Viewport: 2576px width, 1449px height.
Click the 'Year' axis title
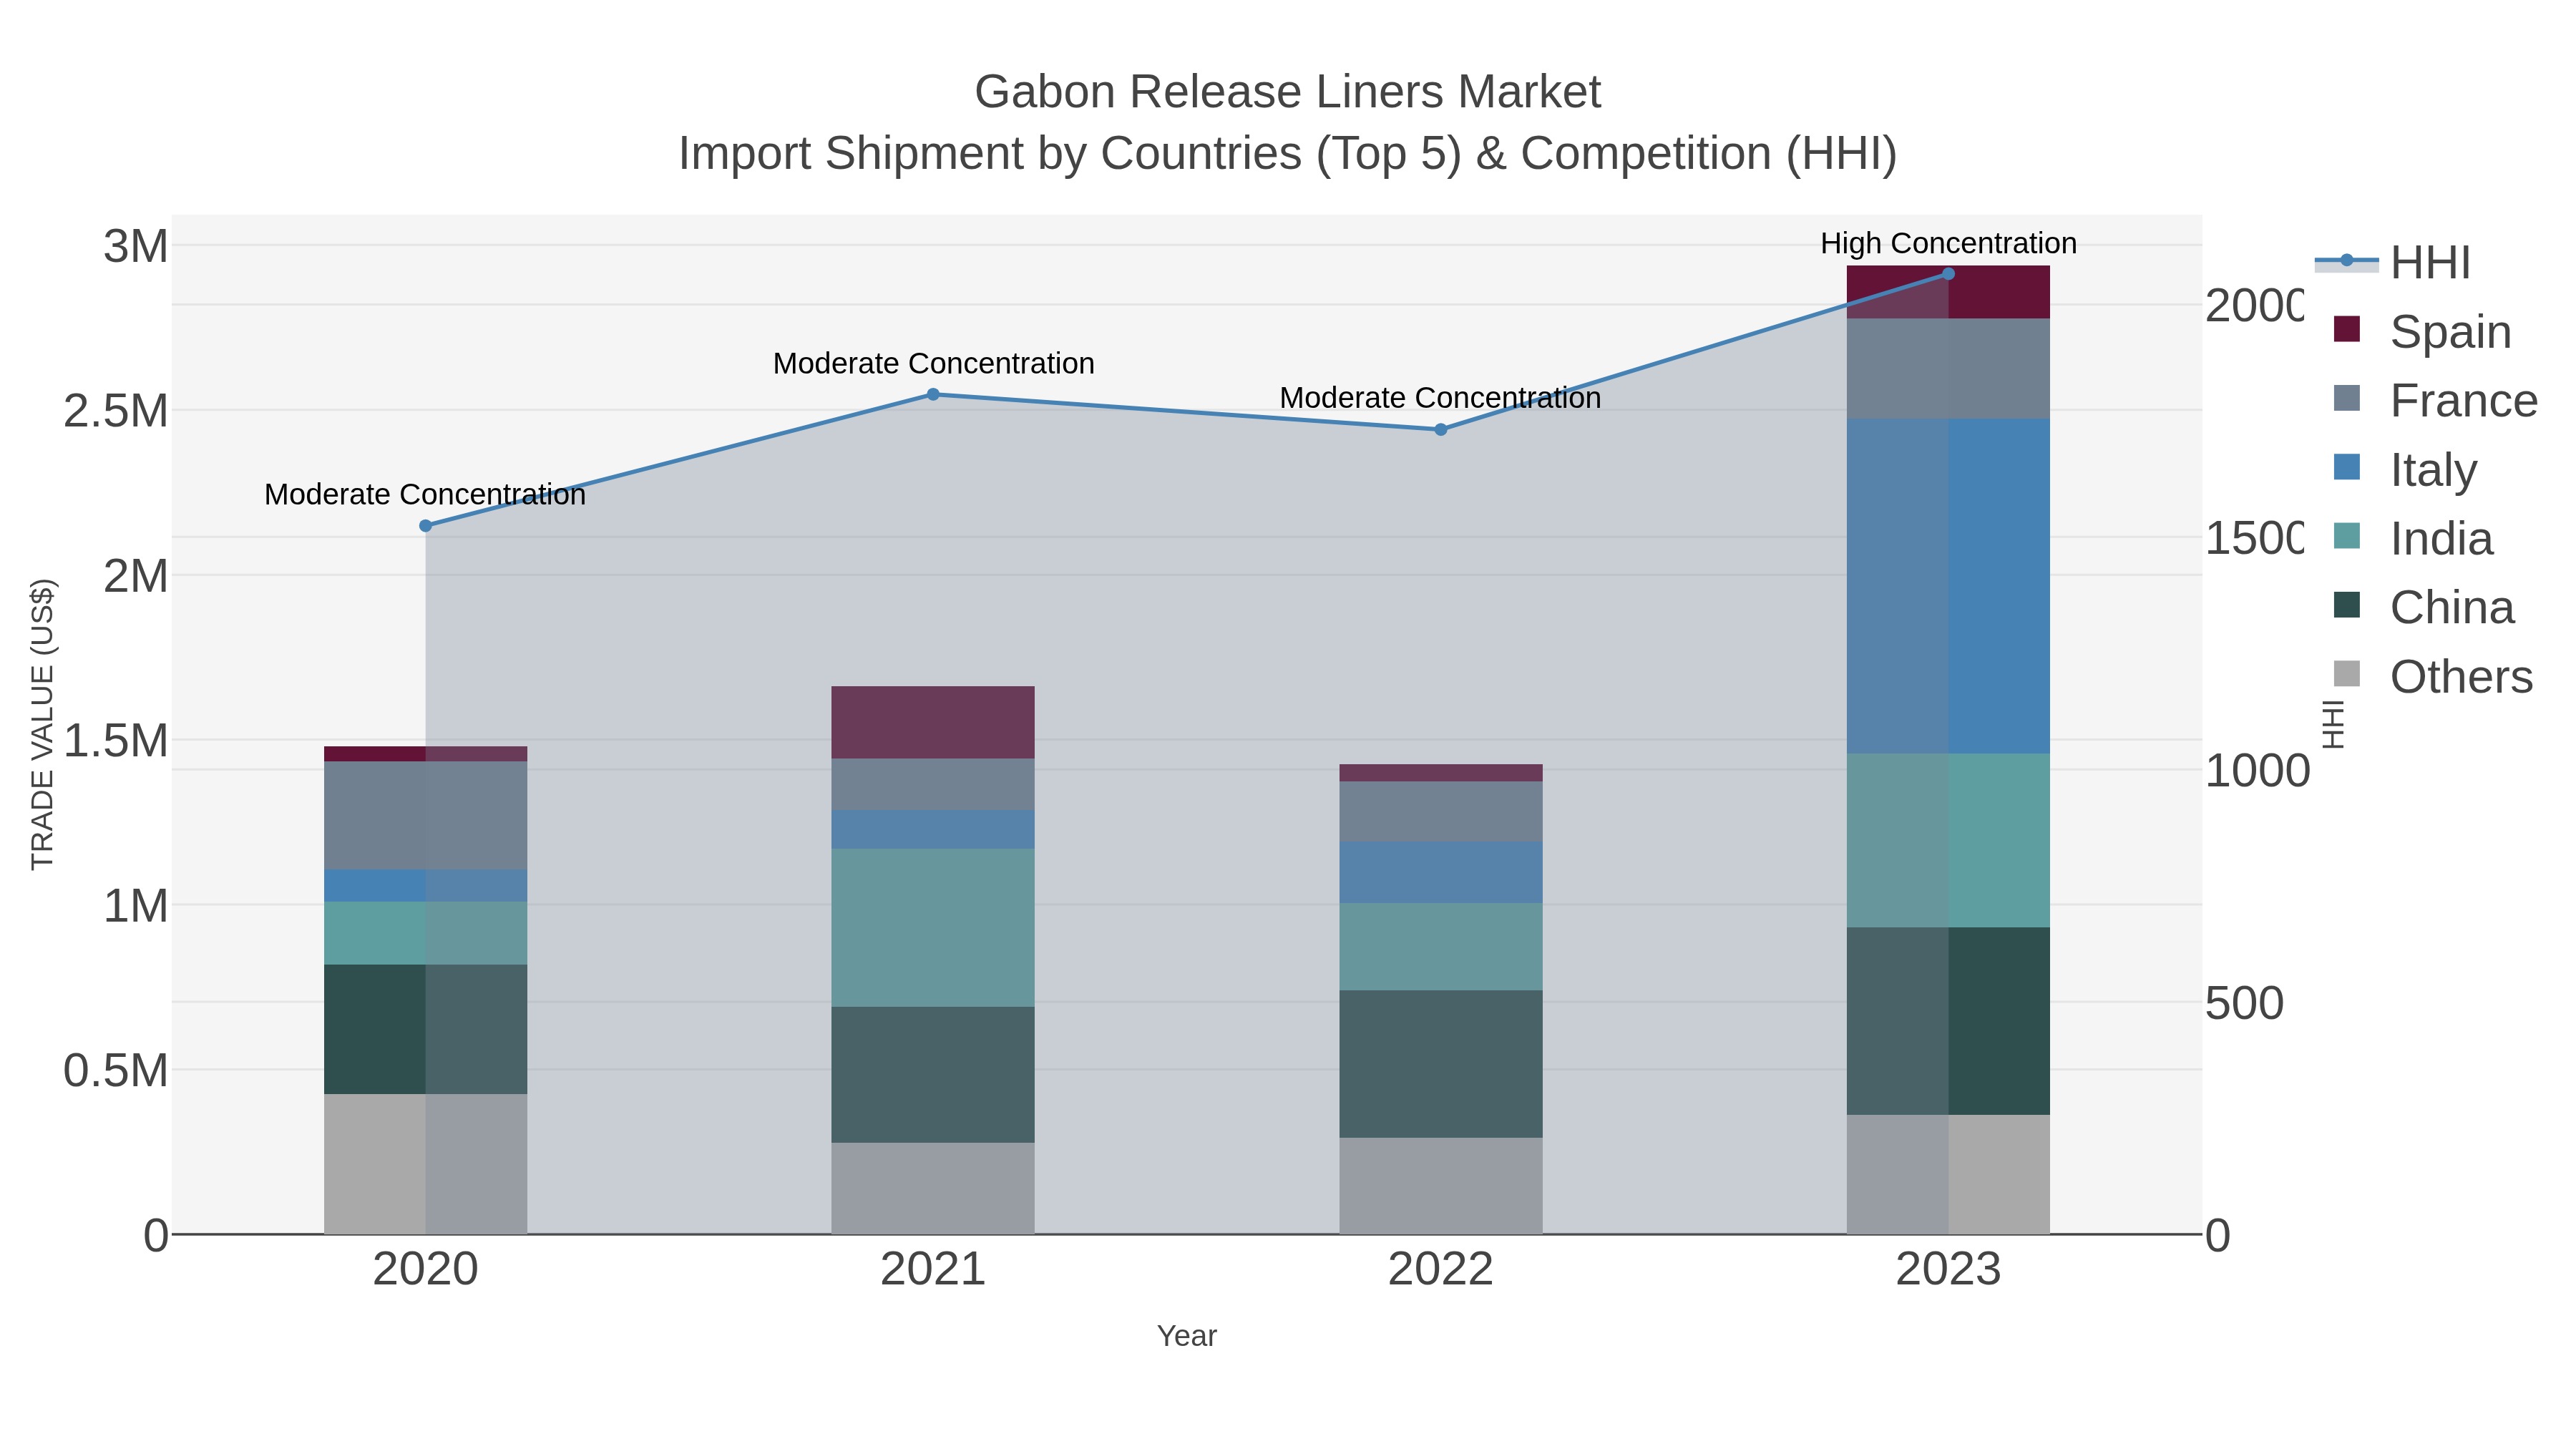click(x=1187, y=1336)
